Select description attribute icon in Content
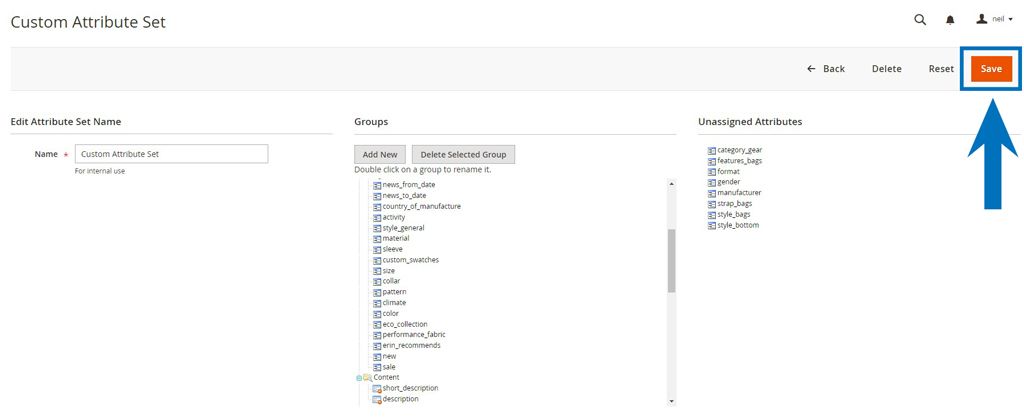Viewport: 1024px width, 417px height. [x=377, y=399]
